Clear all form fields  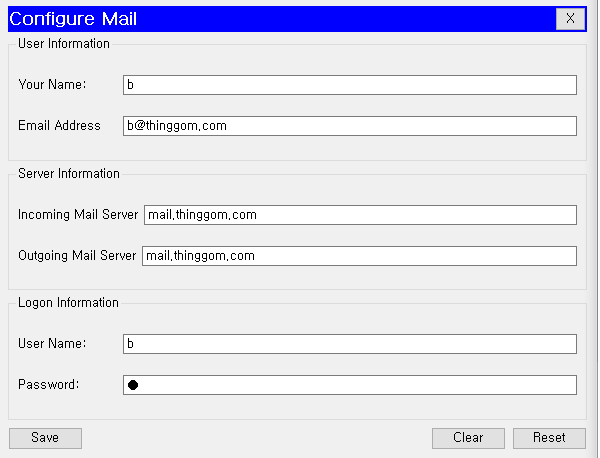468,438
